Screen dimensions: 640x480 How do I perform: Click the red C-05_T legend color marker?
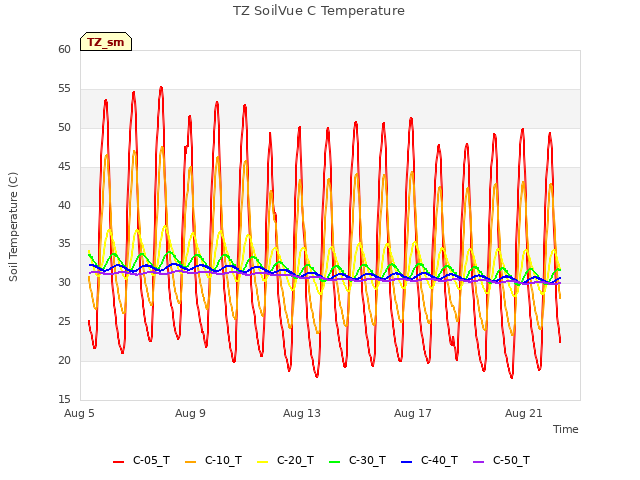click(x=118, y=462)
